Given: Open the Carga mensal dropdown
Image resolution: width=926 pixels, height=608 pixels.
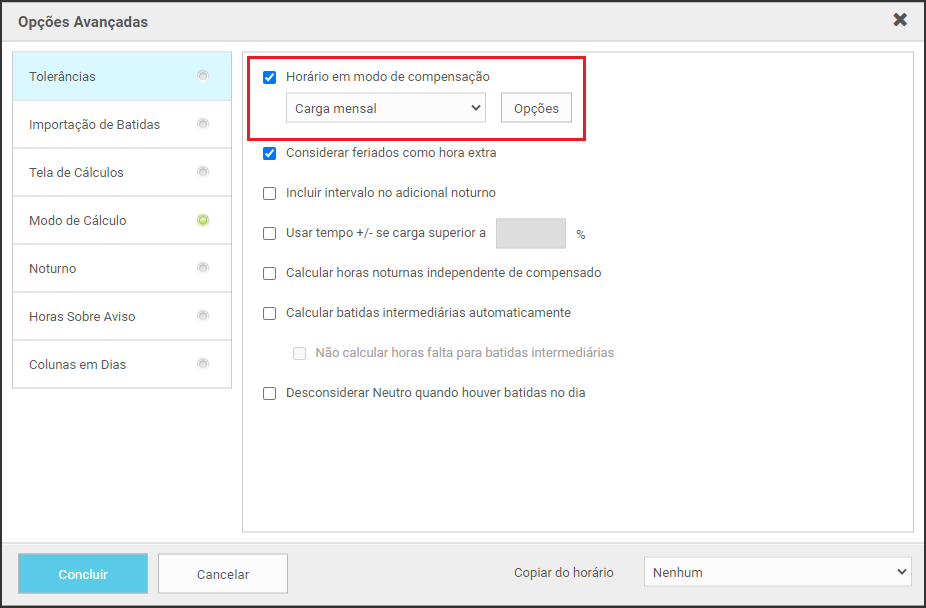Looking at the screenshot, I should point(385,108).
